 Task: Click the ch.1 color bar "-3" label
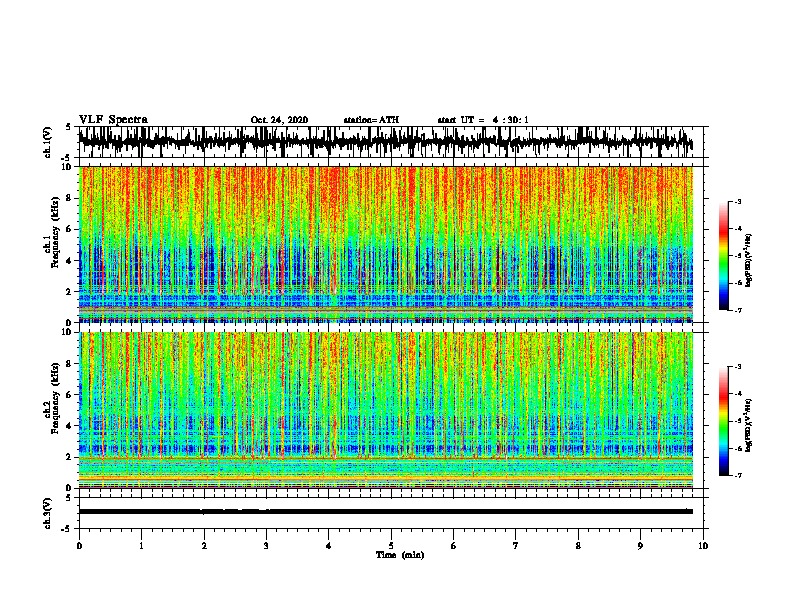pyautogui.click(x=738, y=201)
